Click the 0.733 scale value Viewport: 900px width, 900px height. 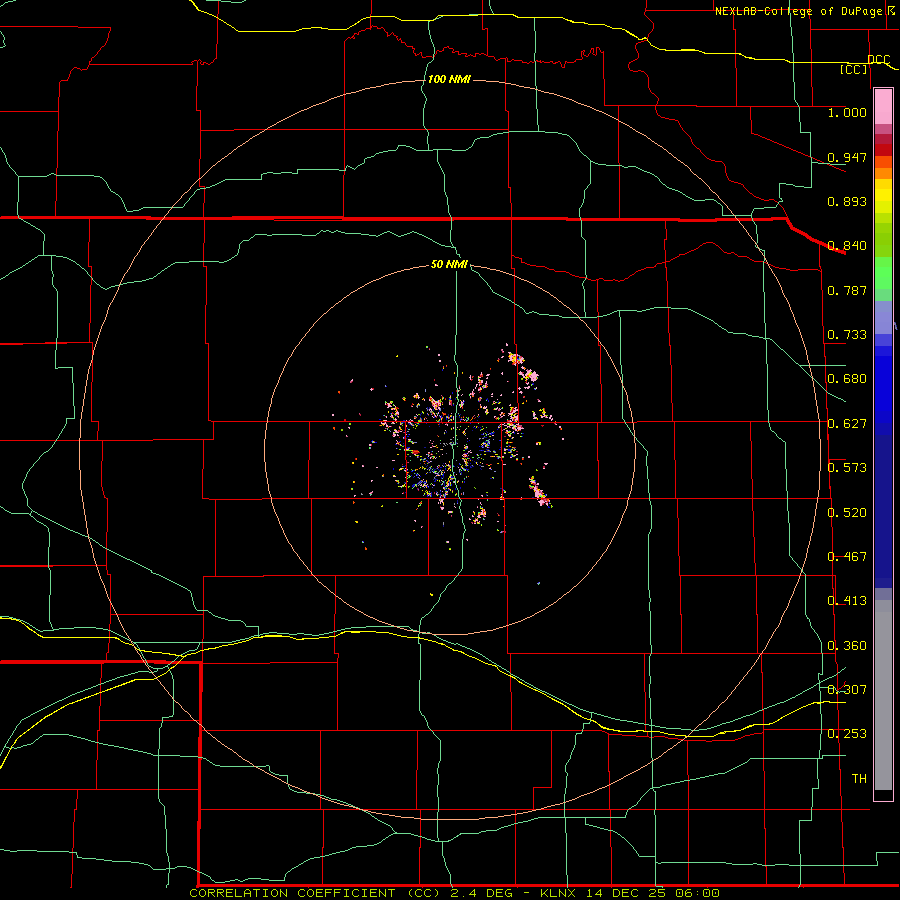[847, 335]
